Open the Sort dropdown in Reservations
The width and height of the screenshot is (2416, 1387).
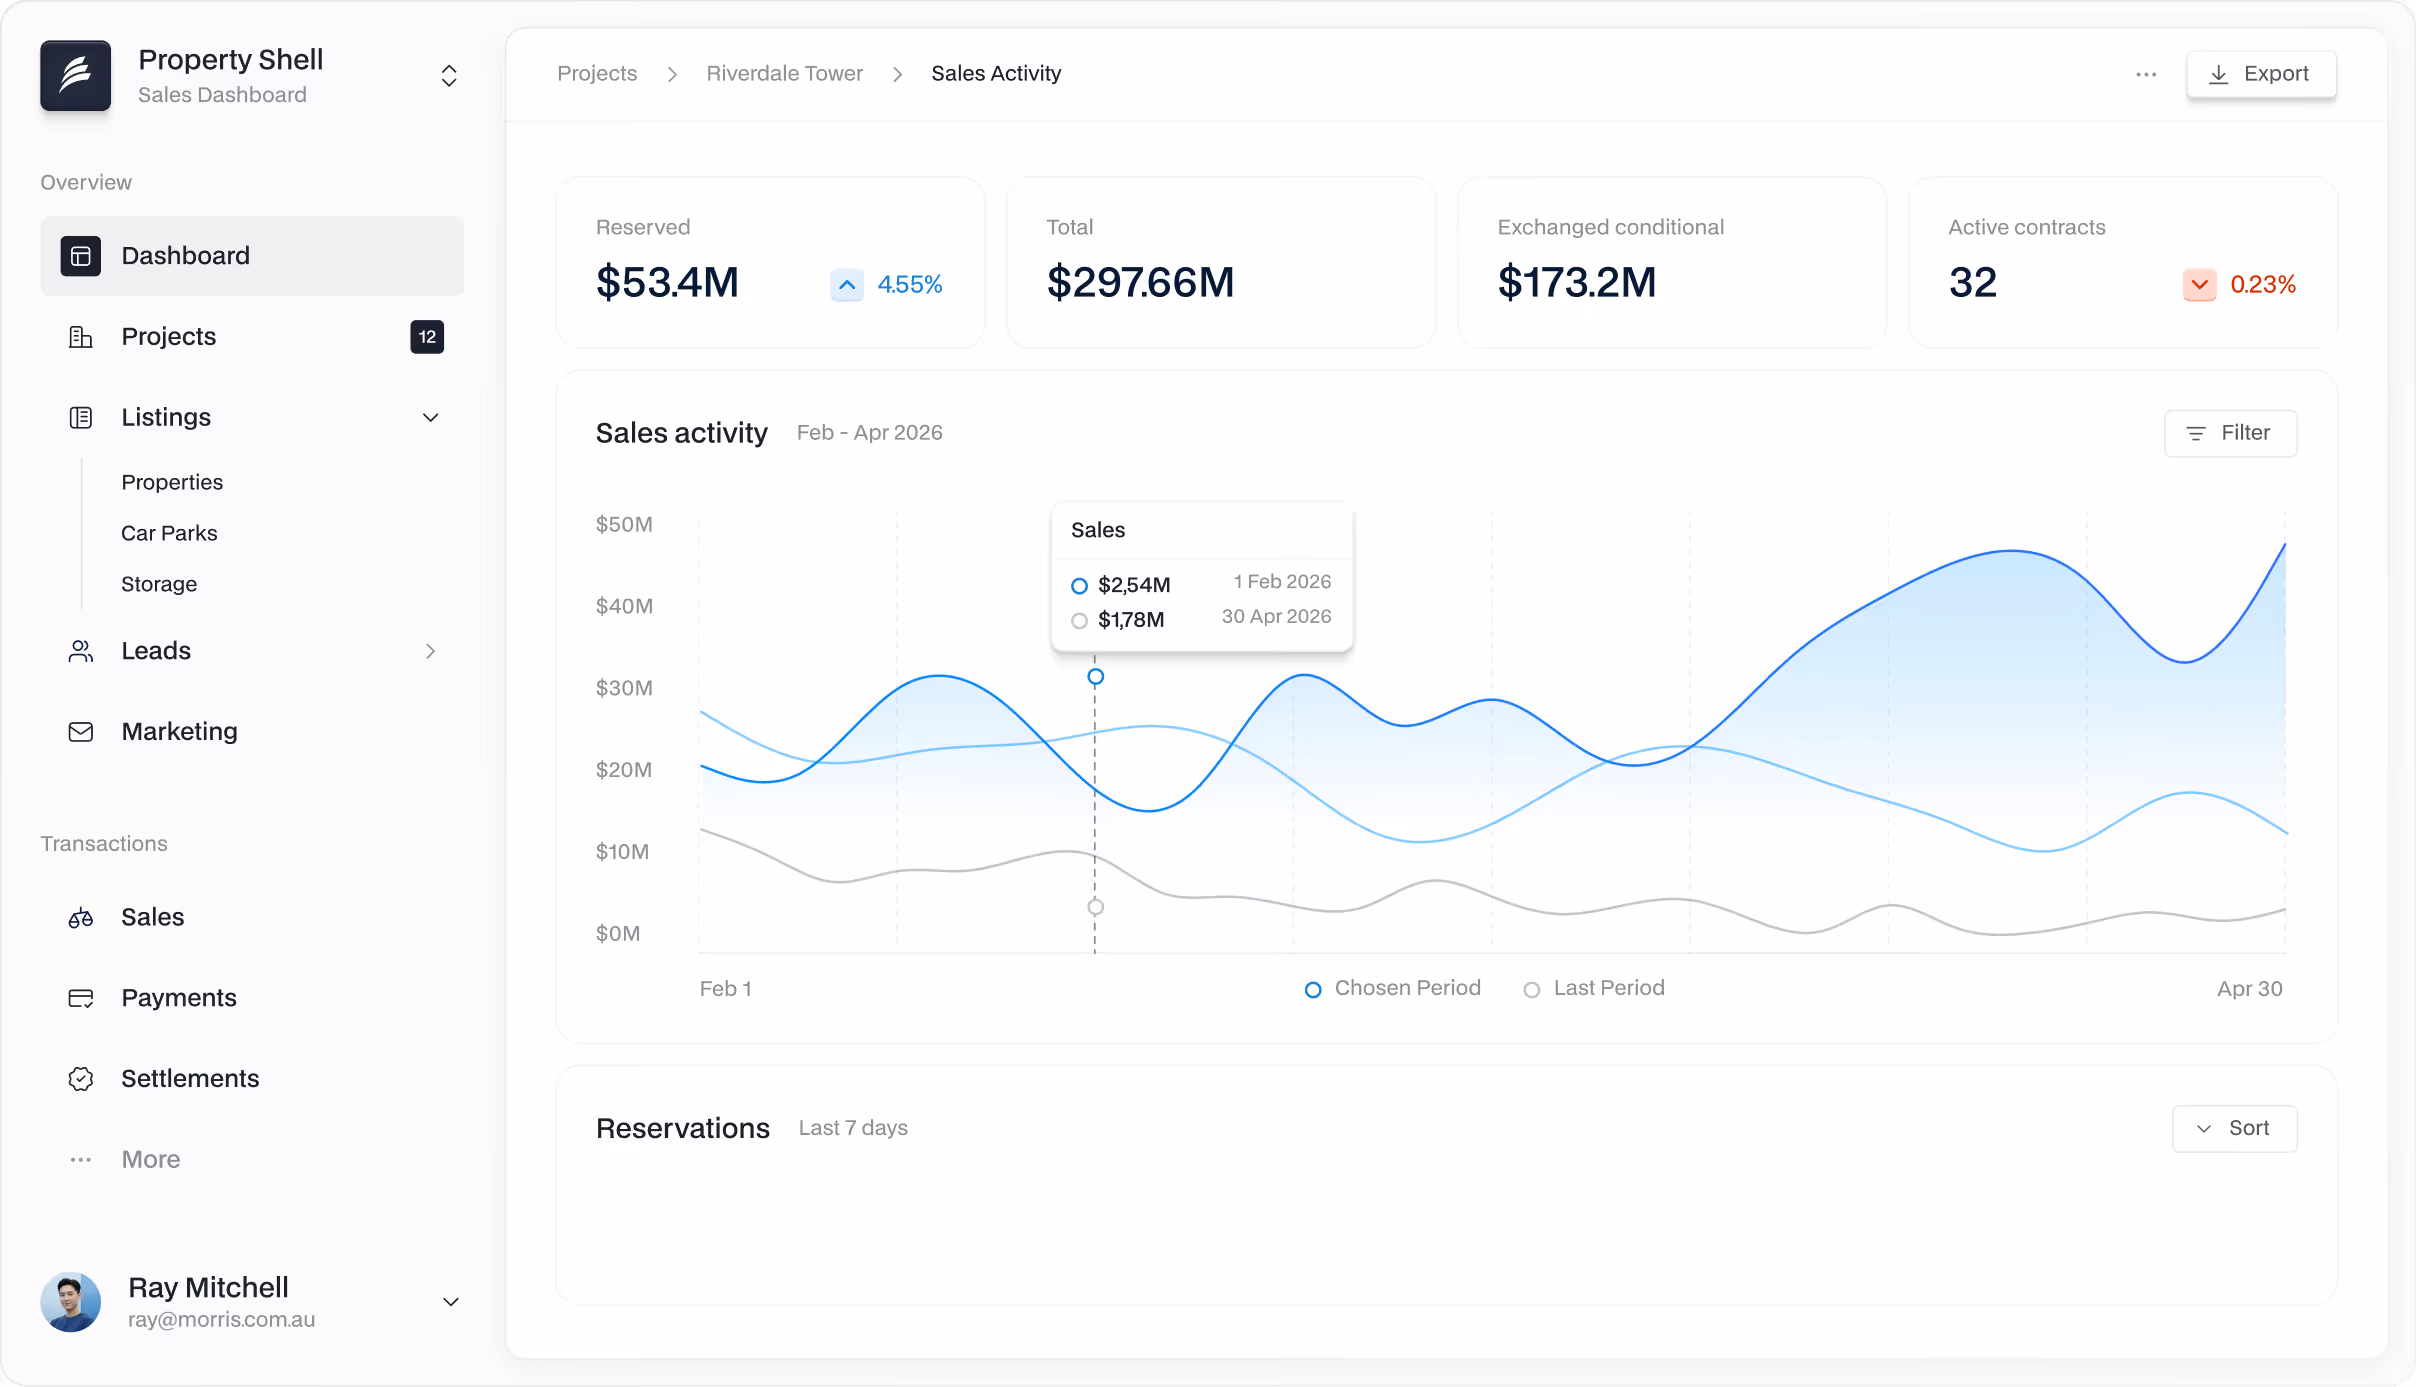point(2234,1129)
